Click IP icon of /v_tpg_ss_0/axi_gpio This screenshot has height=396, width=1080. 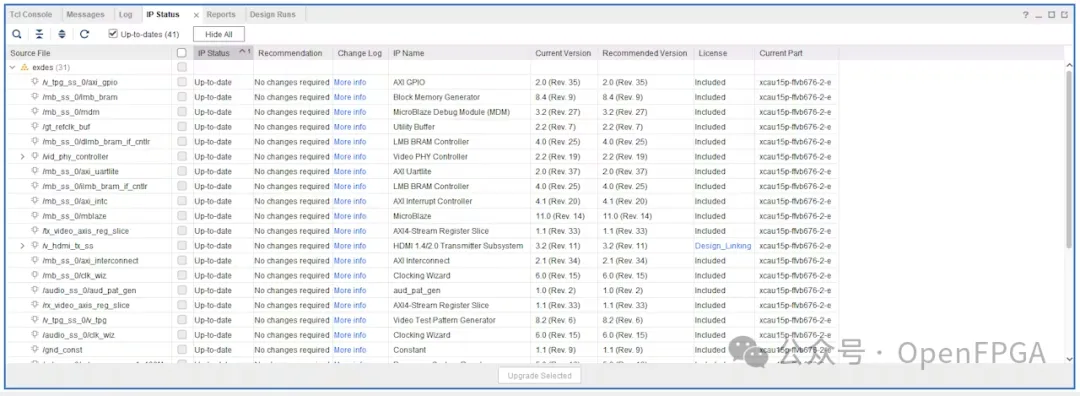[36, 82]
